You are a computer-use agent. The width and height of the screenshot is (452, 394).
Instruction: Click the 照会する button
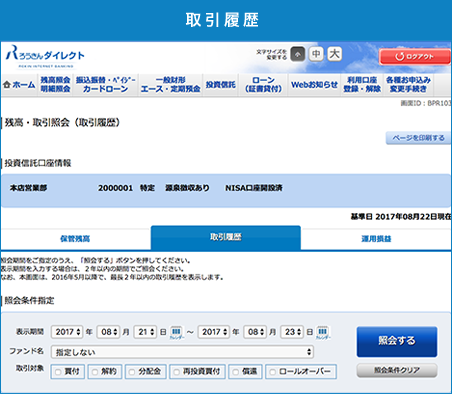tap(397, 341)
